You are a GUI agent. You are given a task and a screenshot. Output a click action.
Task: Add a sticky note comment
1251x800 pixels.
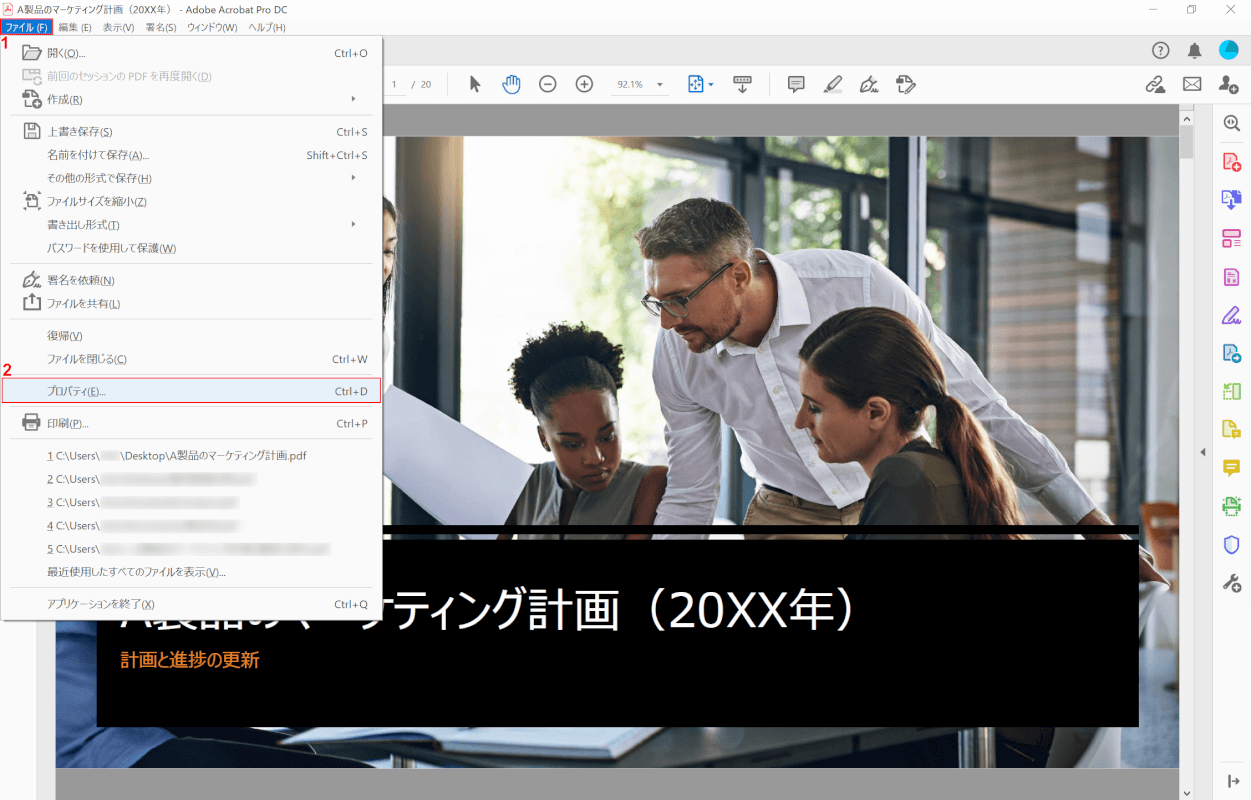tap(796, 84)
